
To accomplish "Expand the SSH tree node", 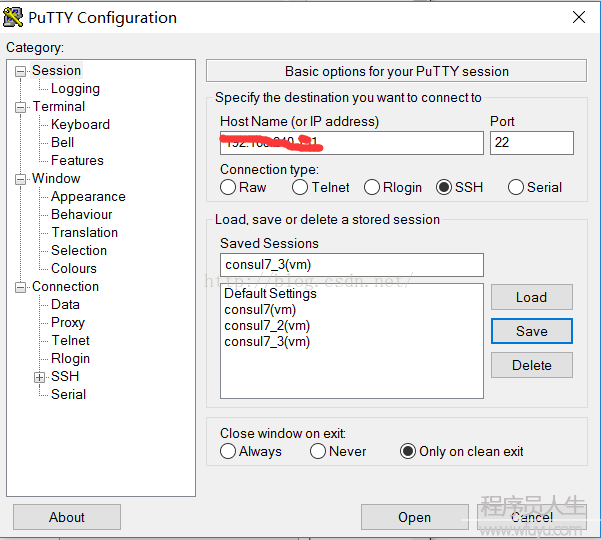I will [39, 378].
